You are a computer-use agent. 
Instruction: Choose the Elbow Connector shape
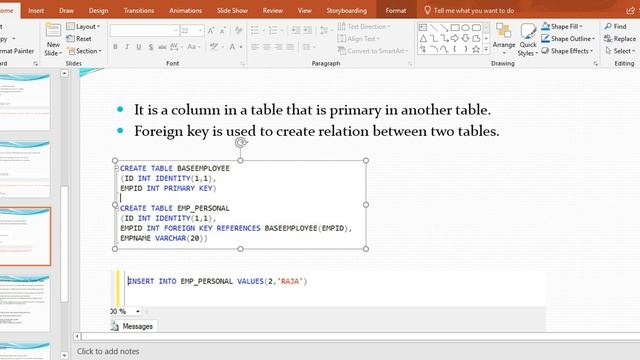coord(433,39)
